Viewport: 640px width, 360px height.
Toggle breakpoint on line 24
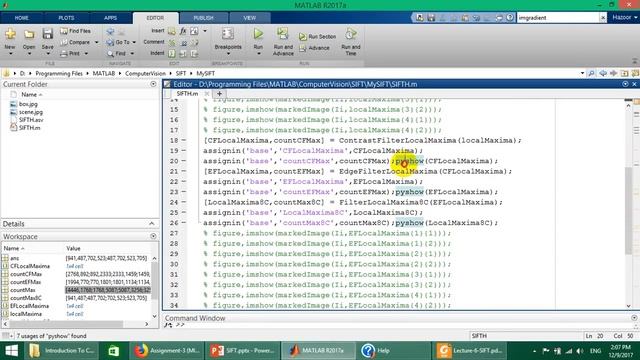point(184,202)
